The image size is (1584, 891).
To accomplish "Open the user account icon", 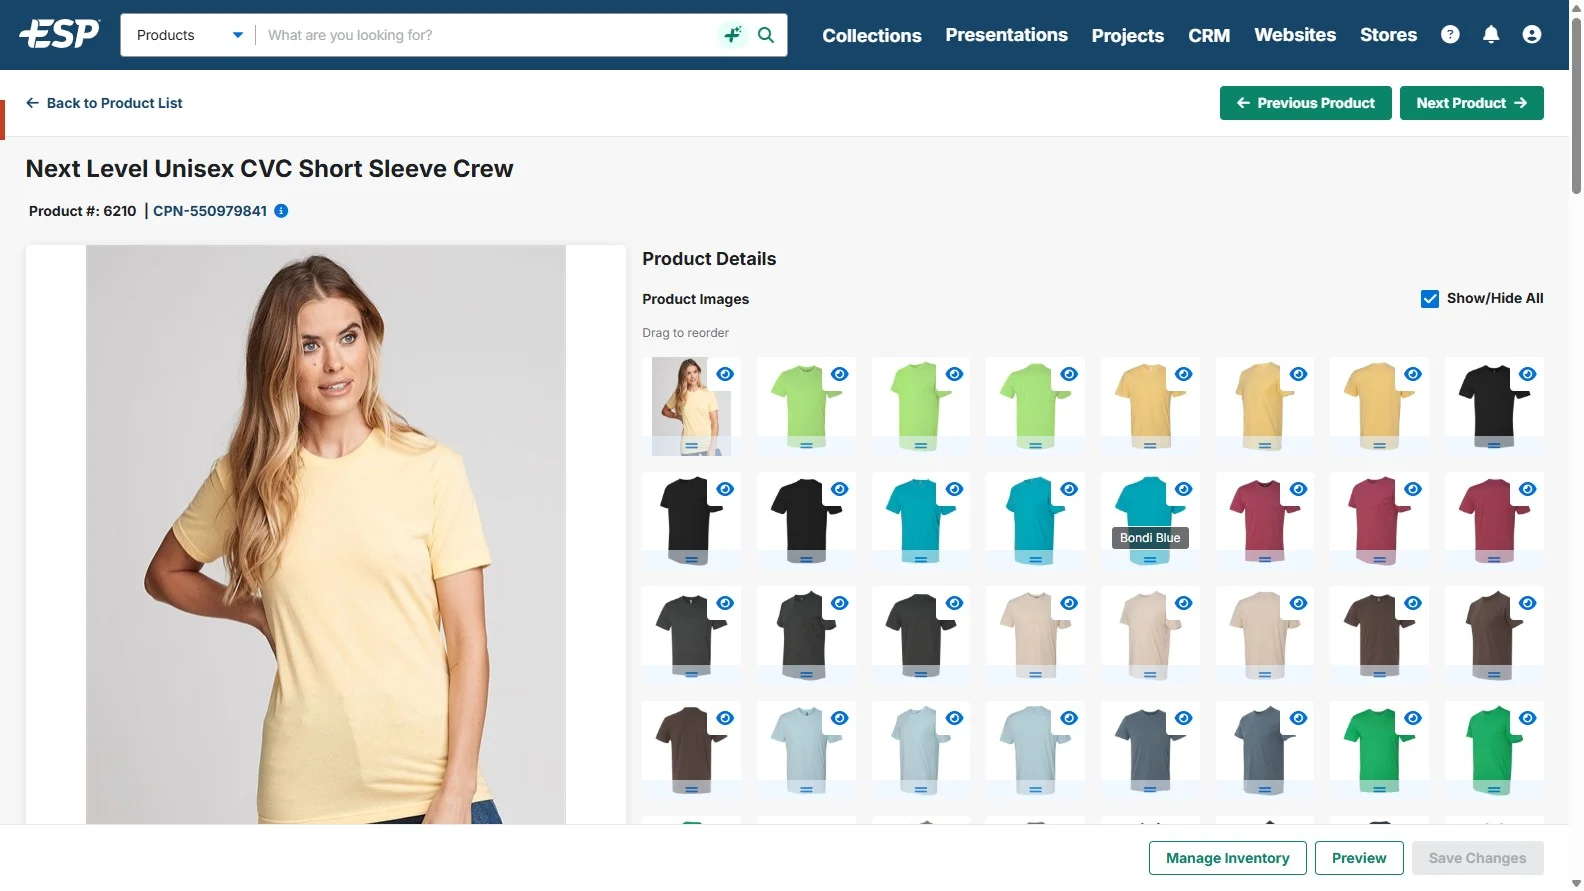I will (x=1531, y=35).
